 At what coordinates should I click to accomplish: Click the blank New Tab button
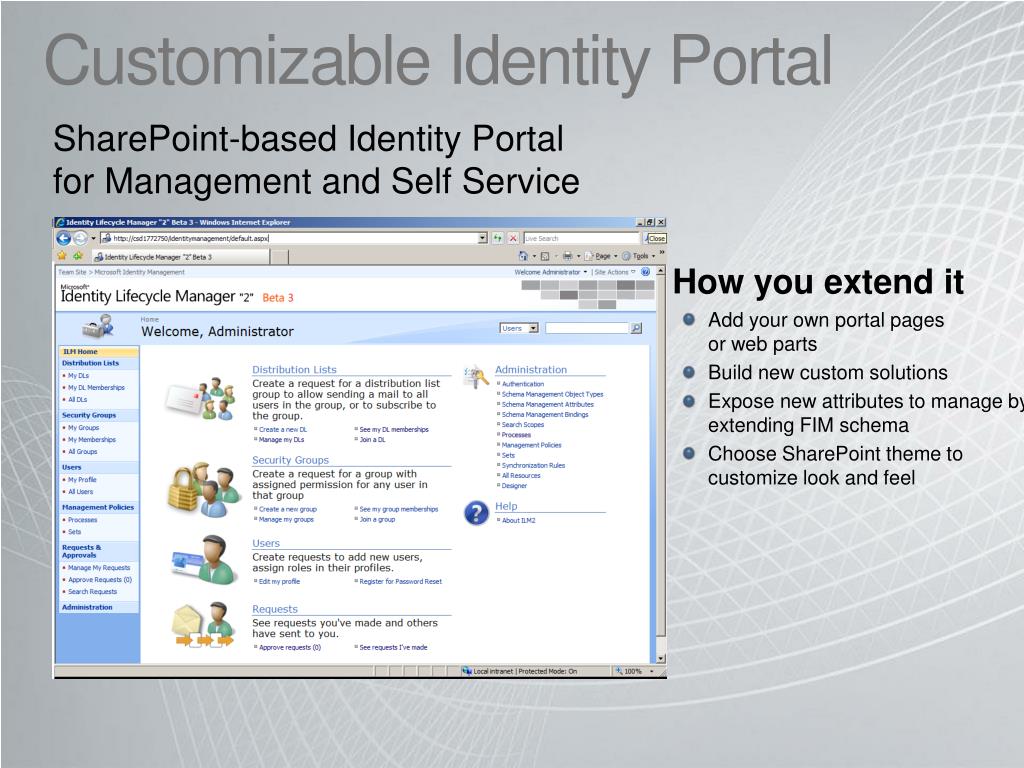(280, 257)
